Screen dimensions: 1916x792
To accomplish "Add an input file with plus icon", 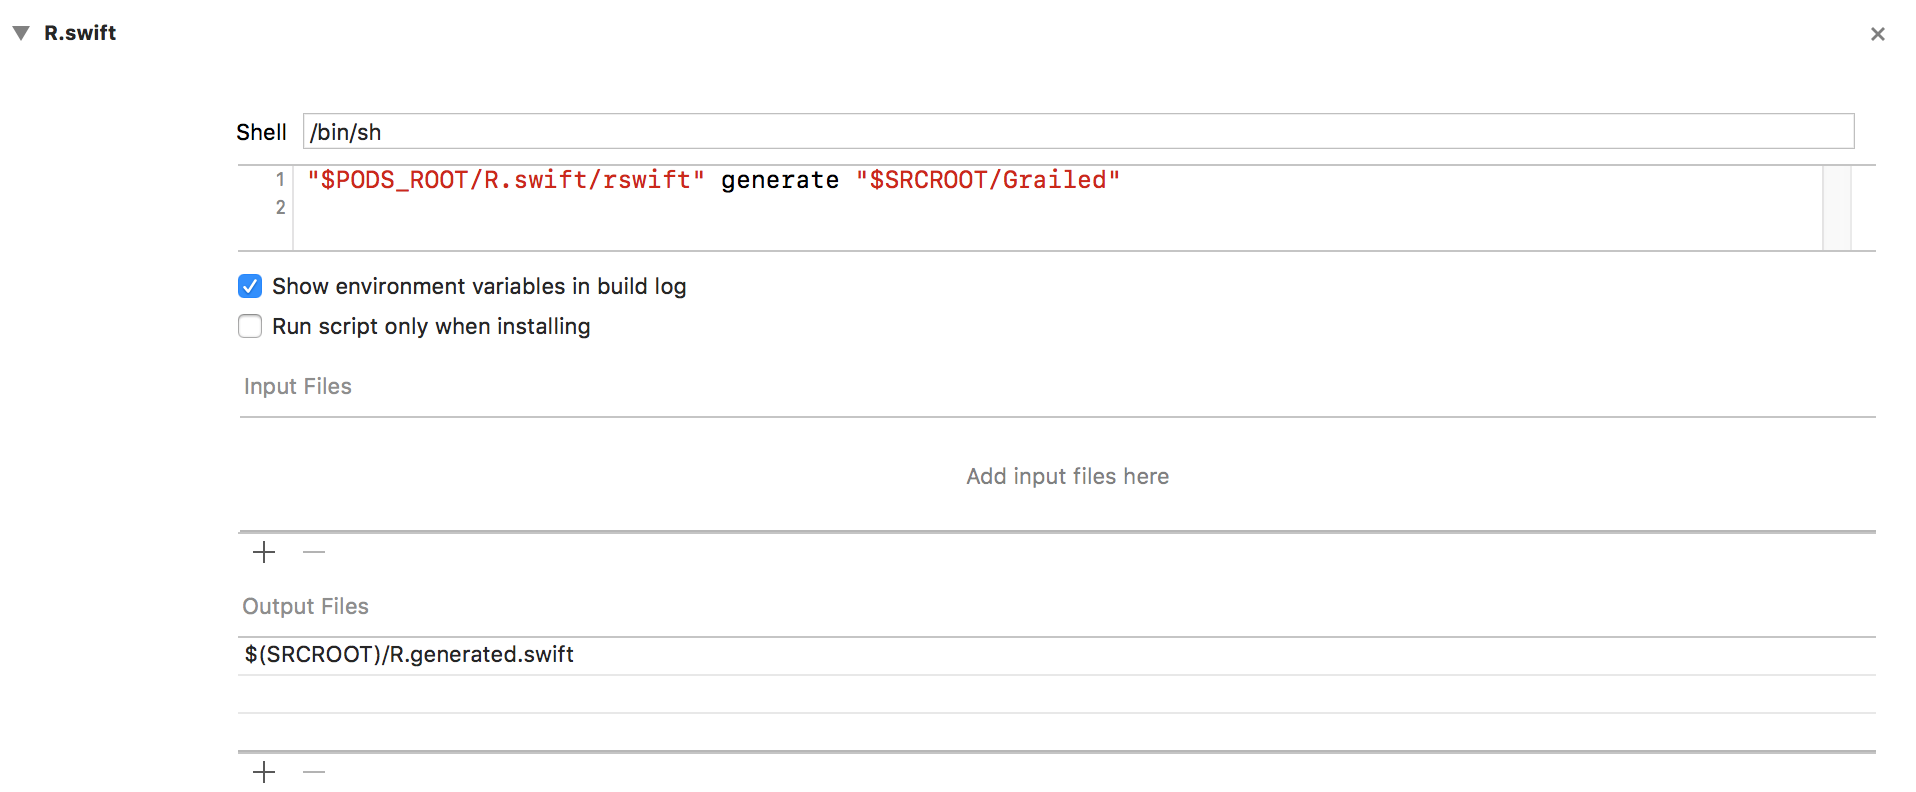I will click(264, 552).
